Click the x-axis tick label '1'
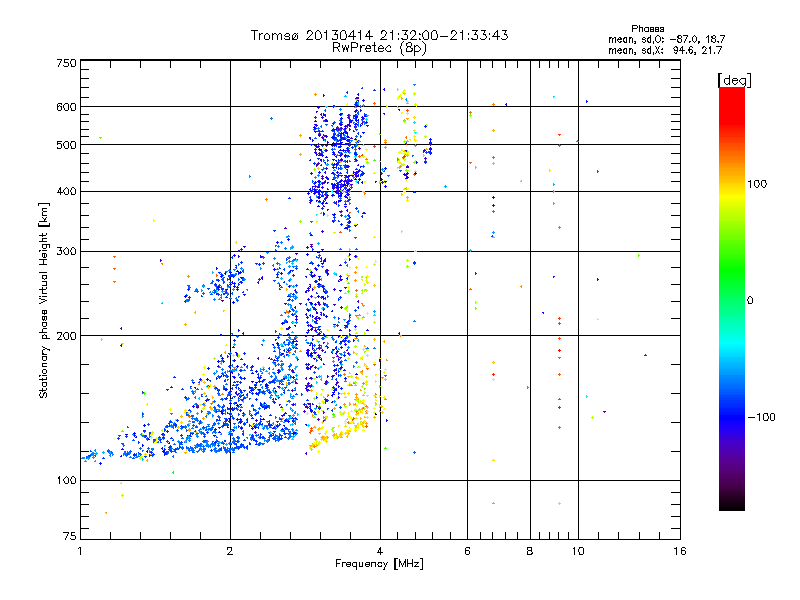 pos(80,551)
